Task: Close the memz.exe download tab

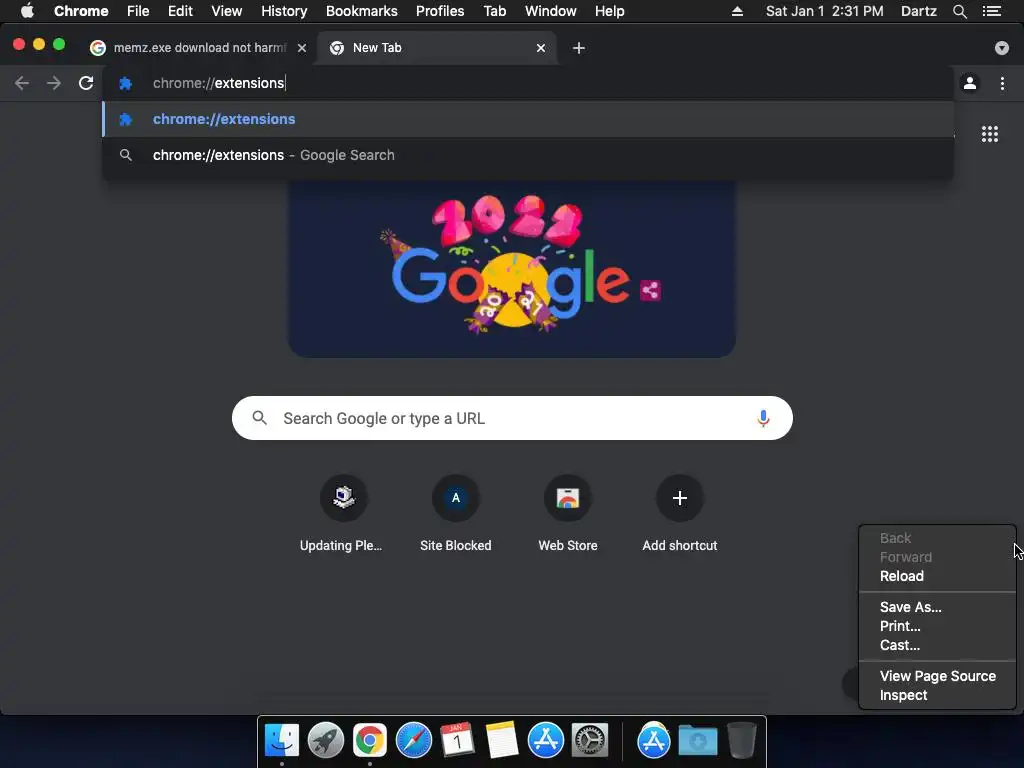Action: [x=302, y=48]
